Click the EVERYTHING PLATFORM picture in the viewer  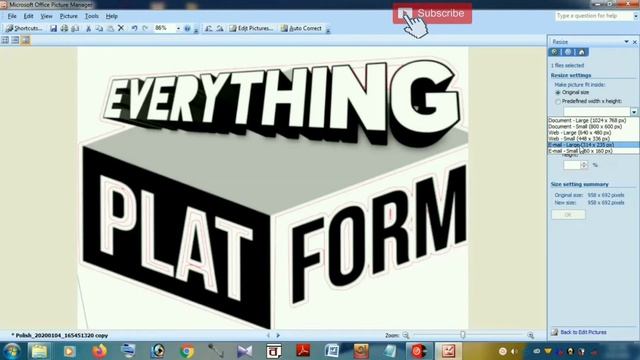pyautogui.click(x=273, y=188)
